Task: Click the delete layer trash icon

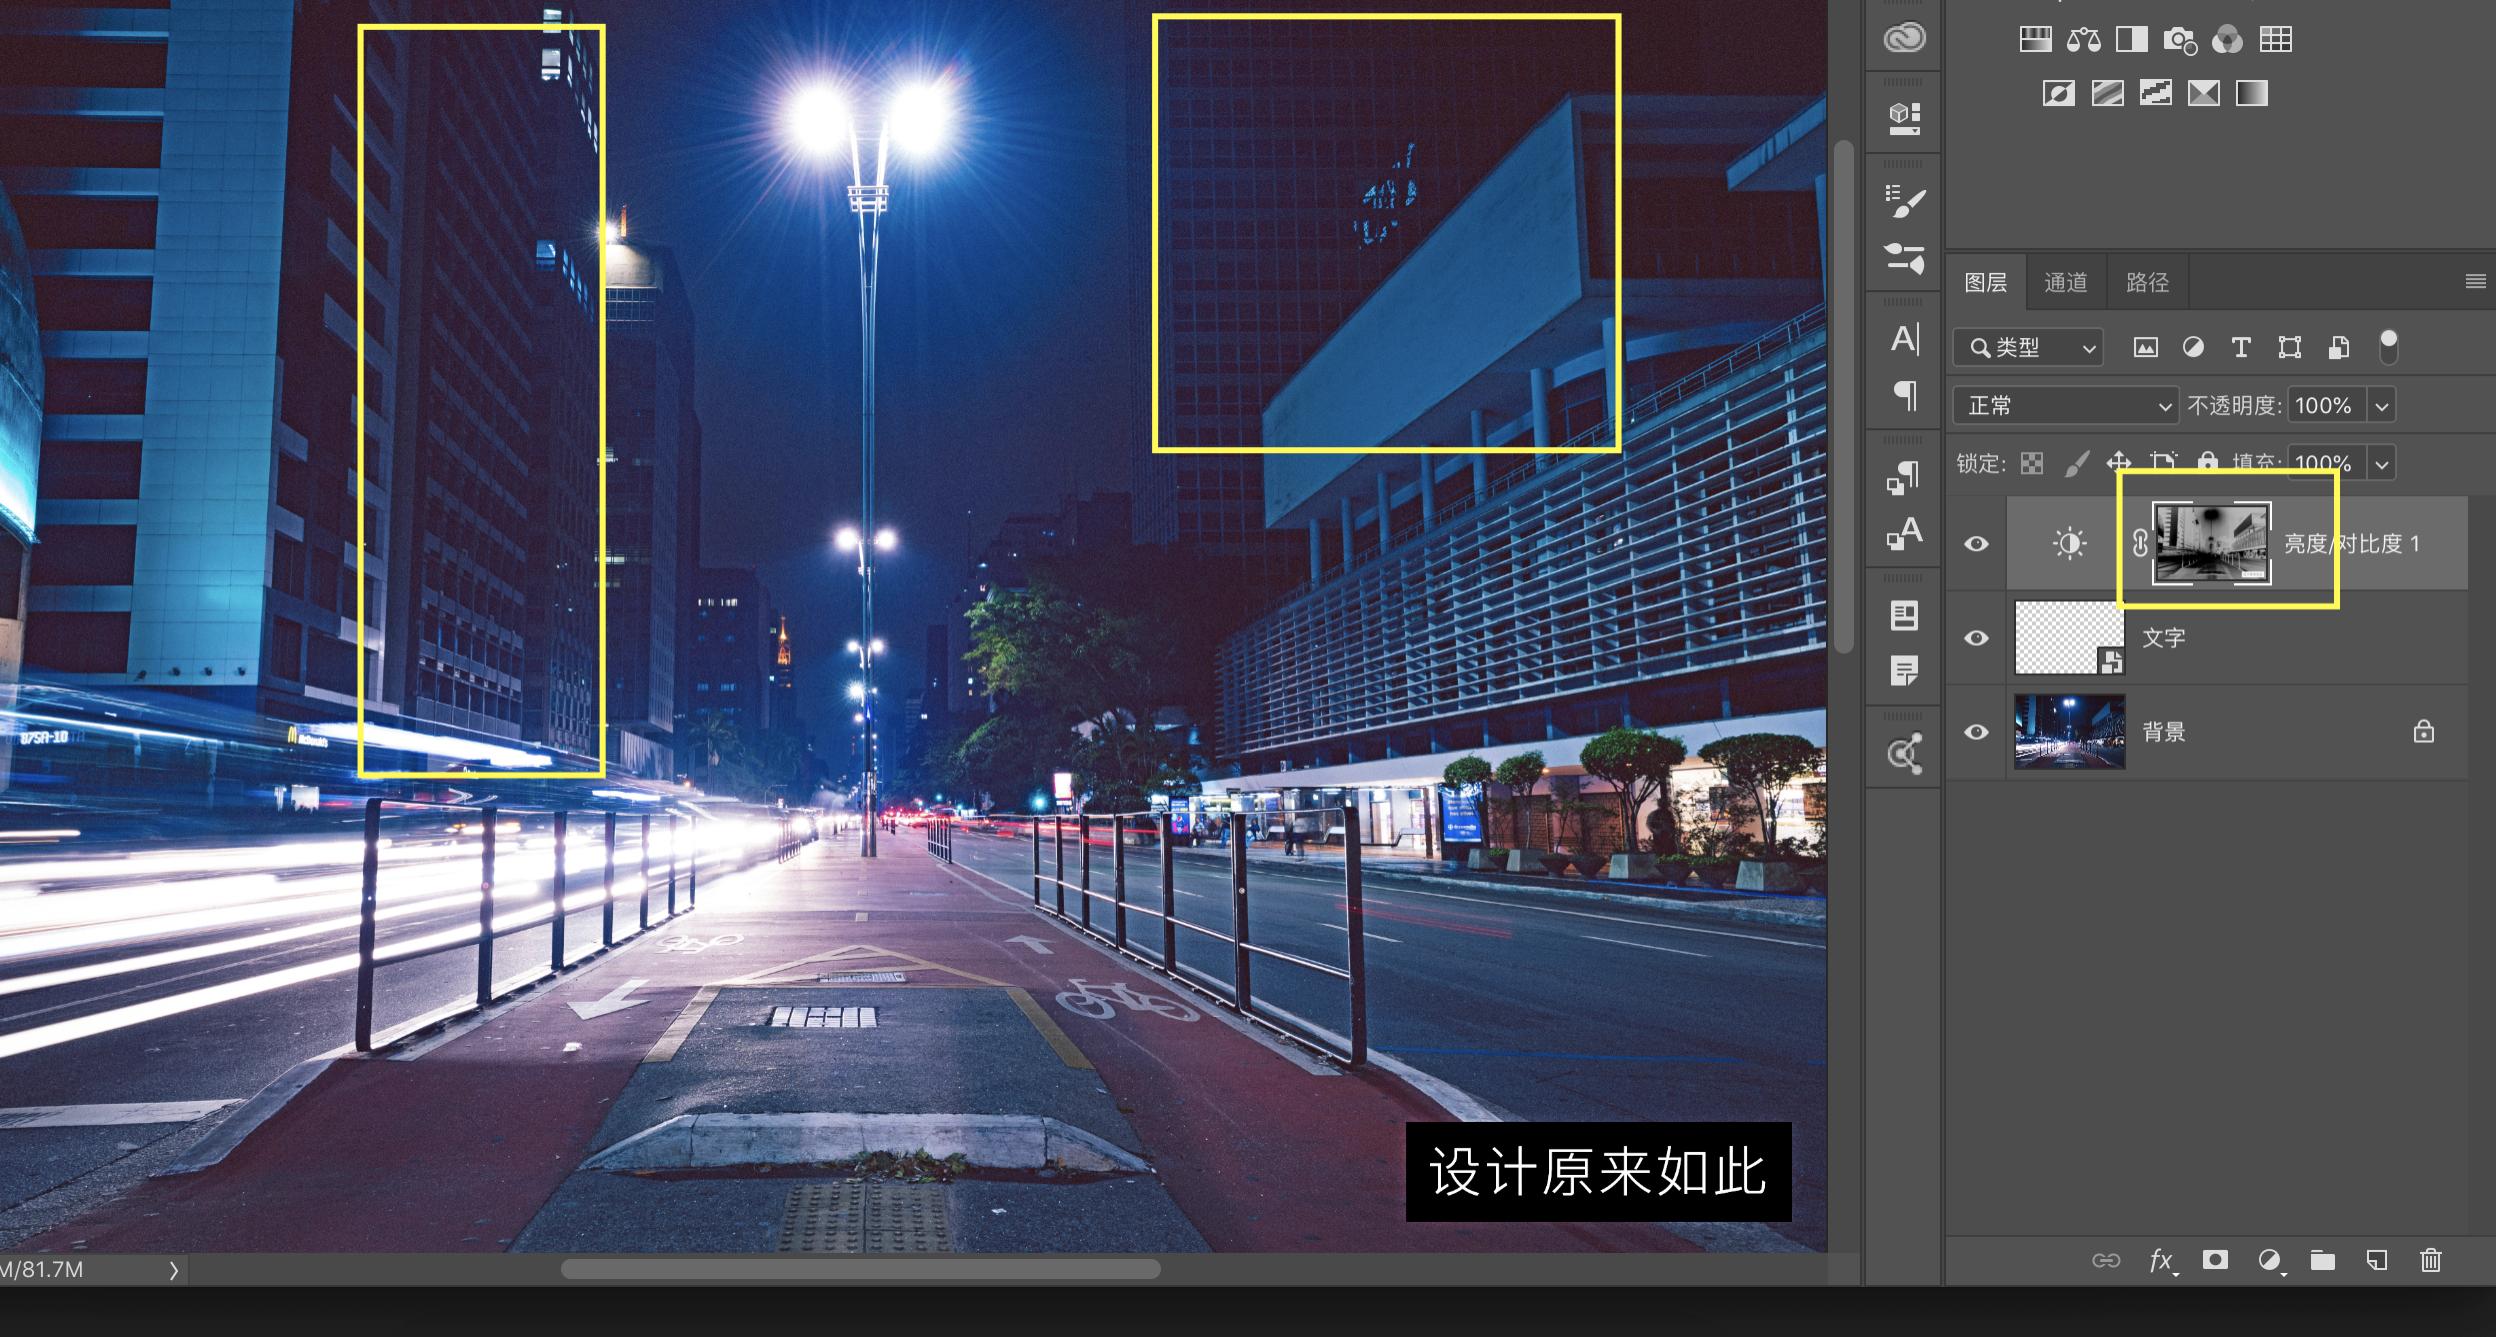Action: click(x=2431, y=1260)
